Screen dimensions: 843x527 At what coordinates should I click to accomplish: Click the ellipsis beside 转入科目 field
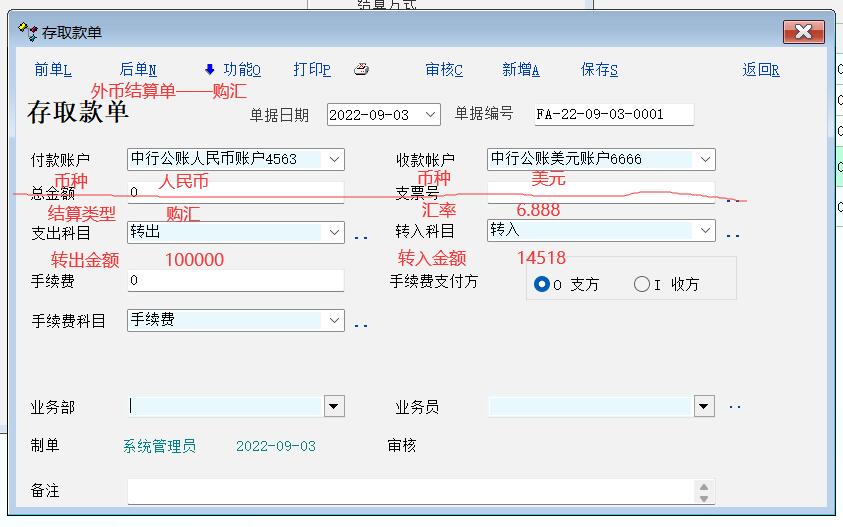point(733,236)
